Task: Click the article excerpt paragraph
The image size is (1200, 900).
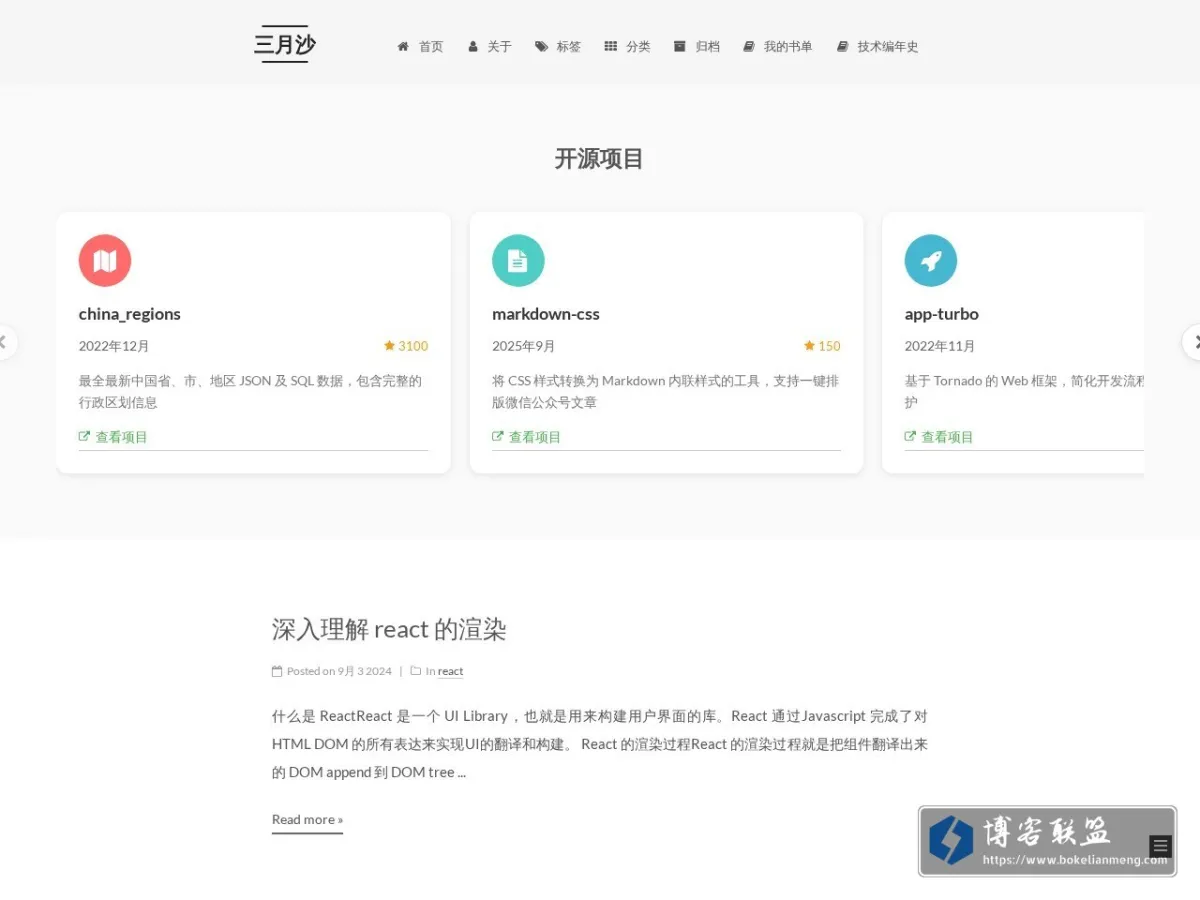Action: tap(600, 744)
